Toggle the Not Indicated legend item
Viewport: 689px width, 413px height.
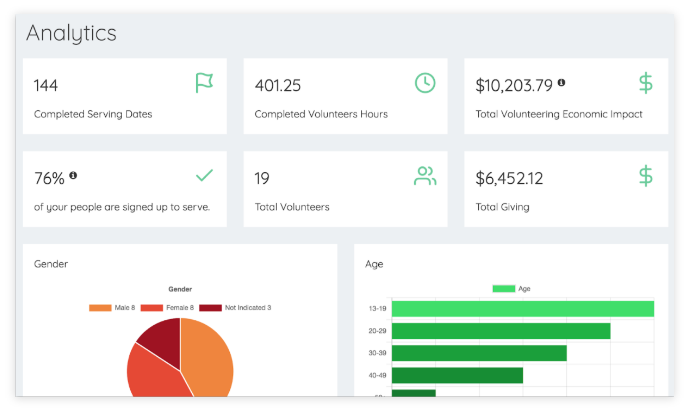click(235, 308)
